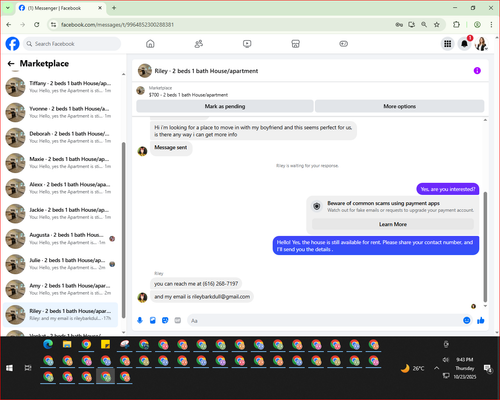
Task: Open Alexx's conversation
Action: click(61, 188)
